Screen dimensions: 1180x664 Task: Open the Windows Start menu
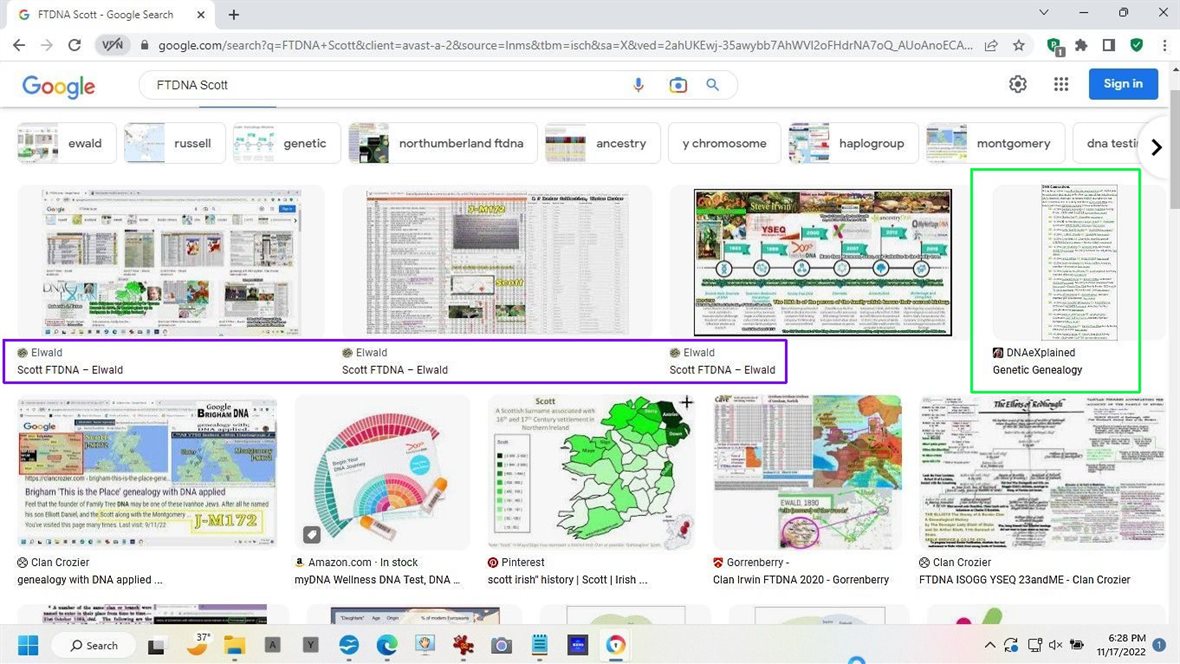pos(27,645)
